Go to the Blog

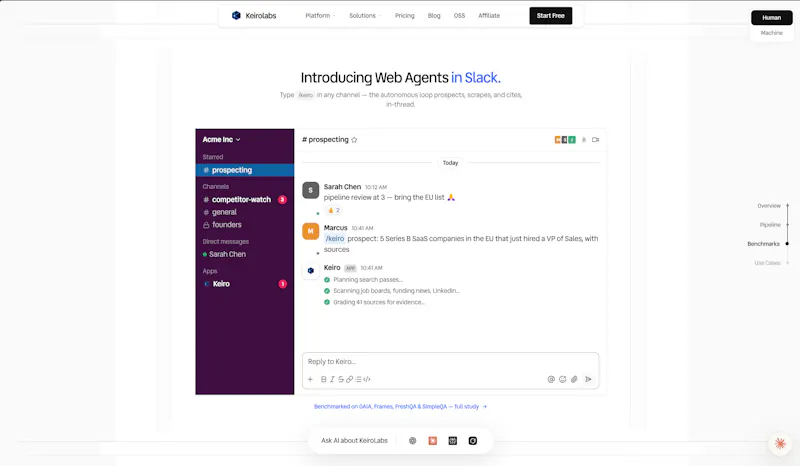pos(434,16)
